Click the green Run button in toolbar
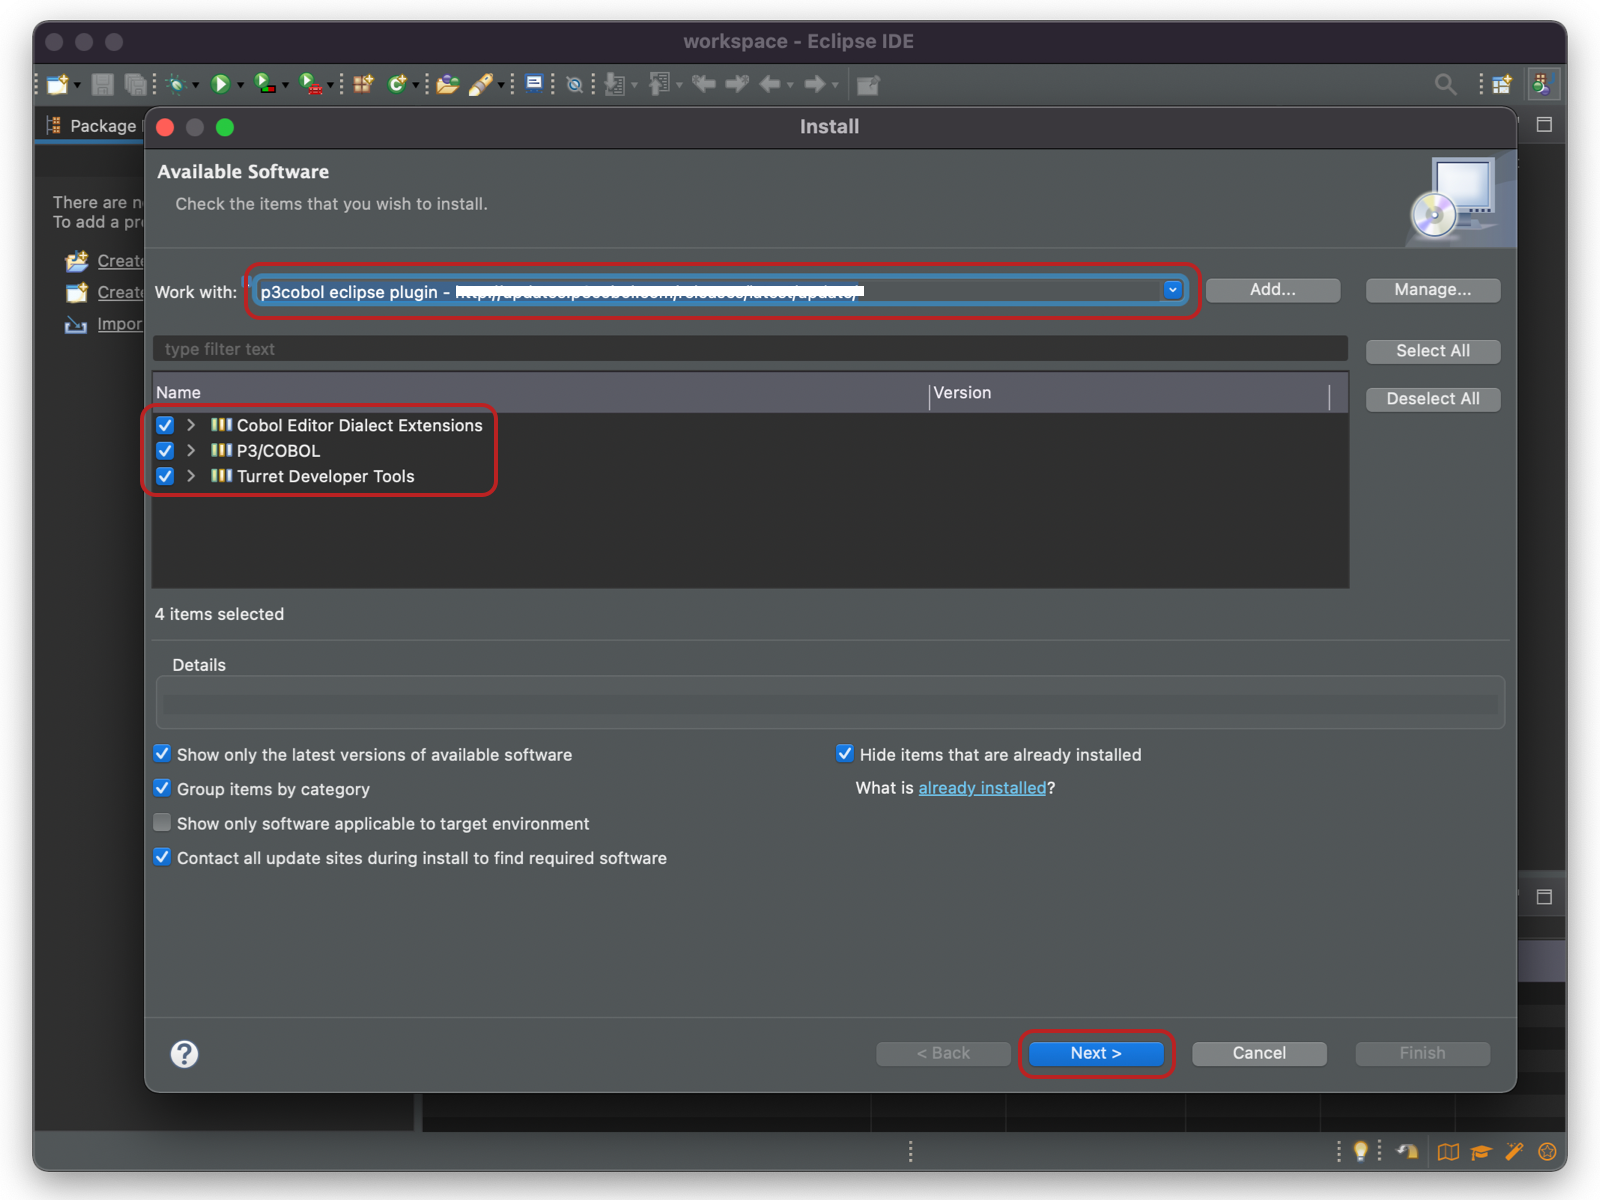 point(221,85)
